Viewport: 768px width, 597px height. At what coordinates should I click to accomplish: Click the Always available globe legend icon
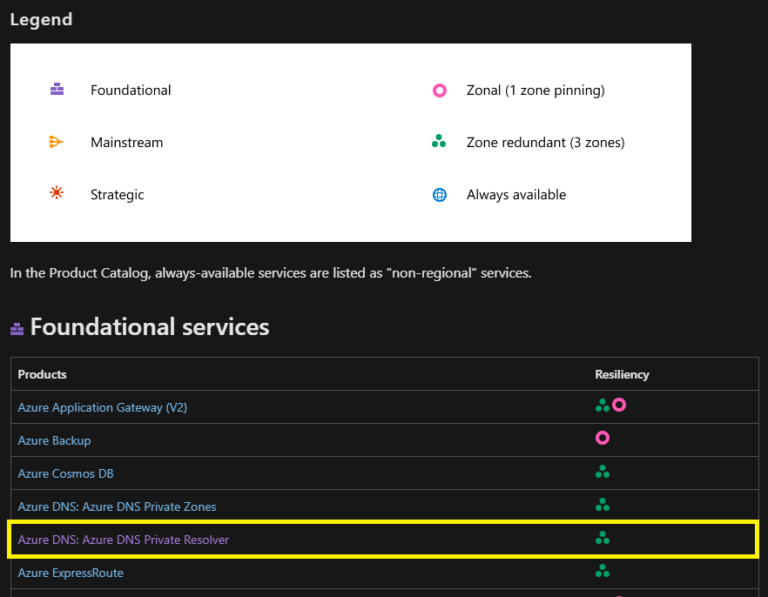coord(439,195)
